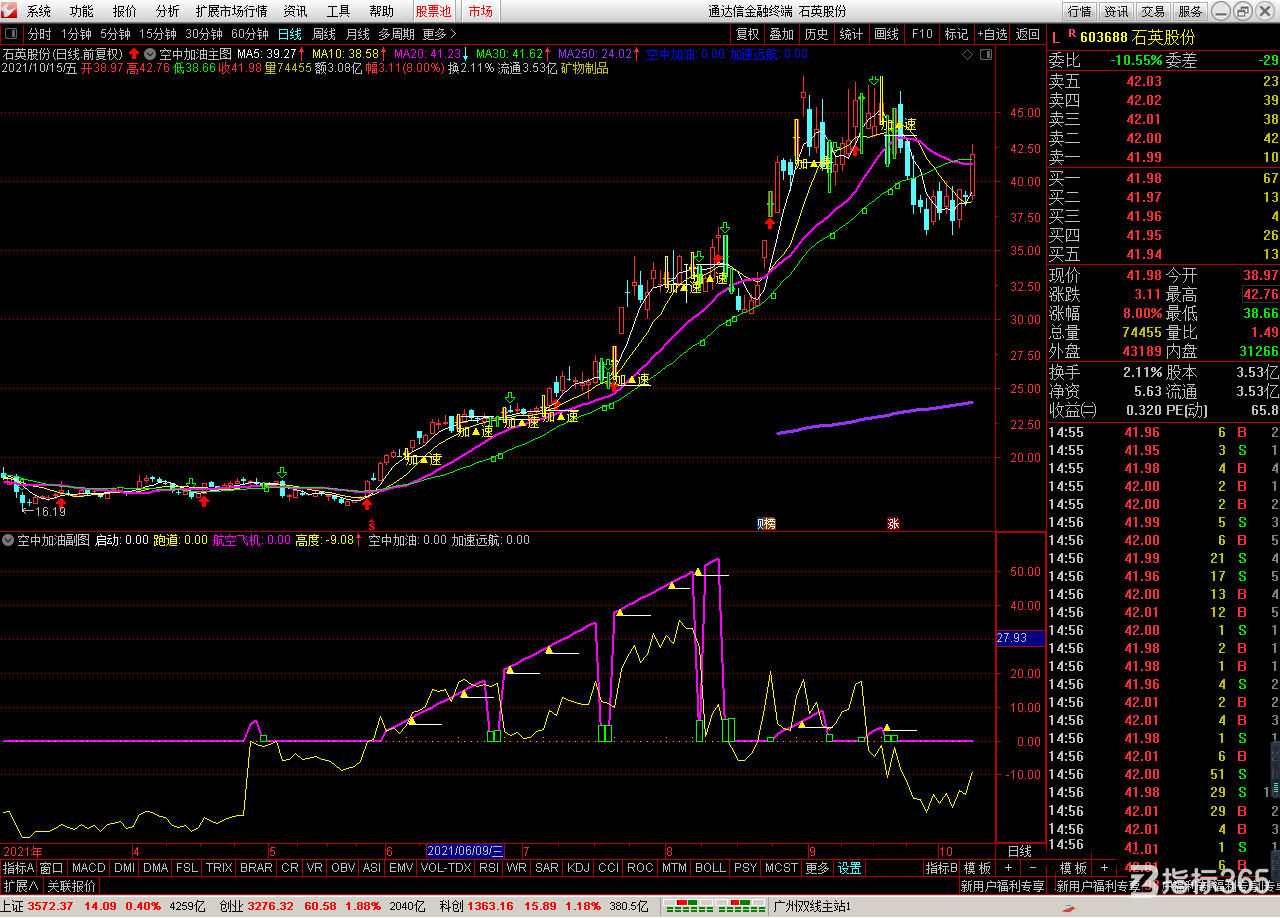Click the minus button after 指标B 模板
The width and height of the screenshot is (1280, 918).
point(1032,868)
